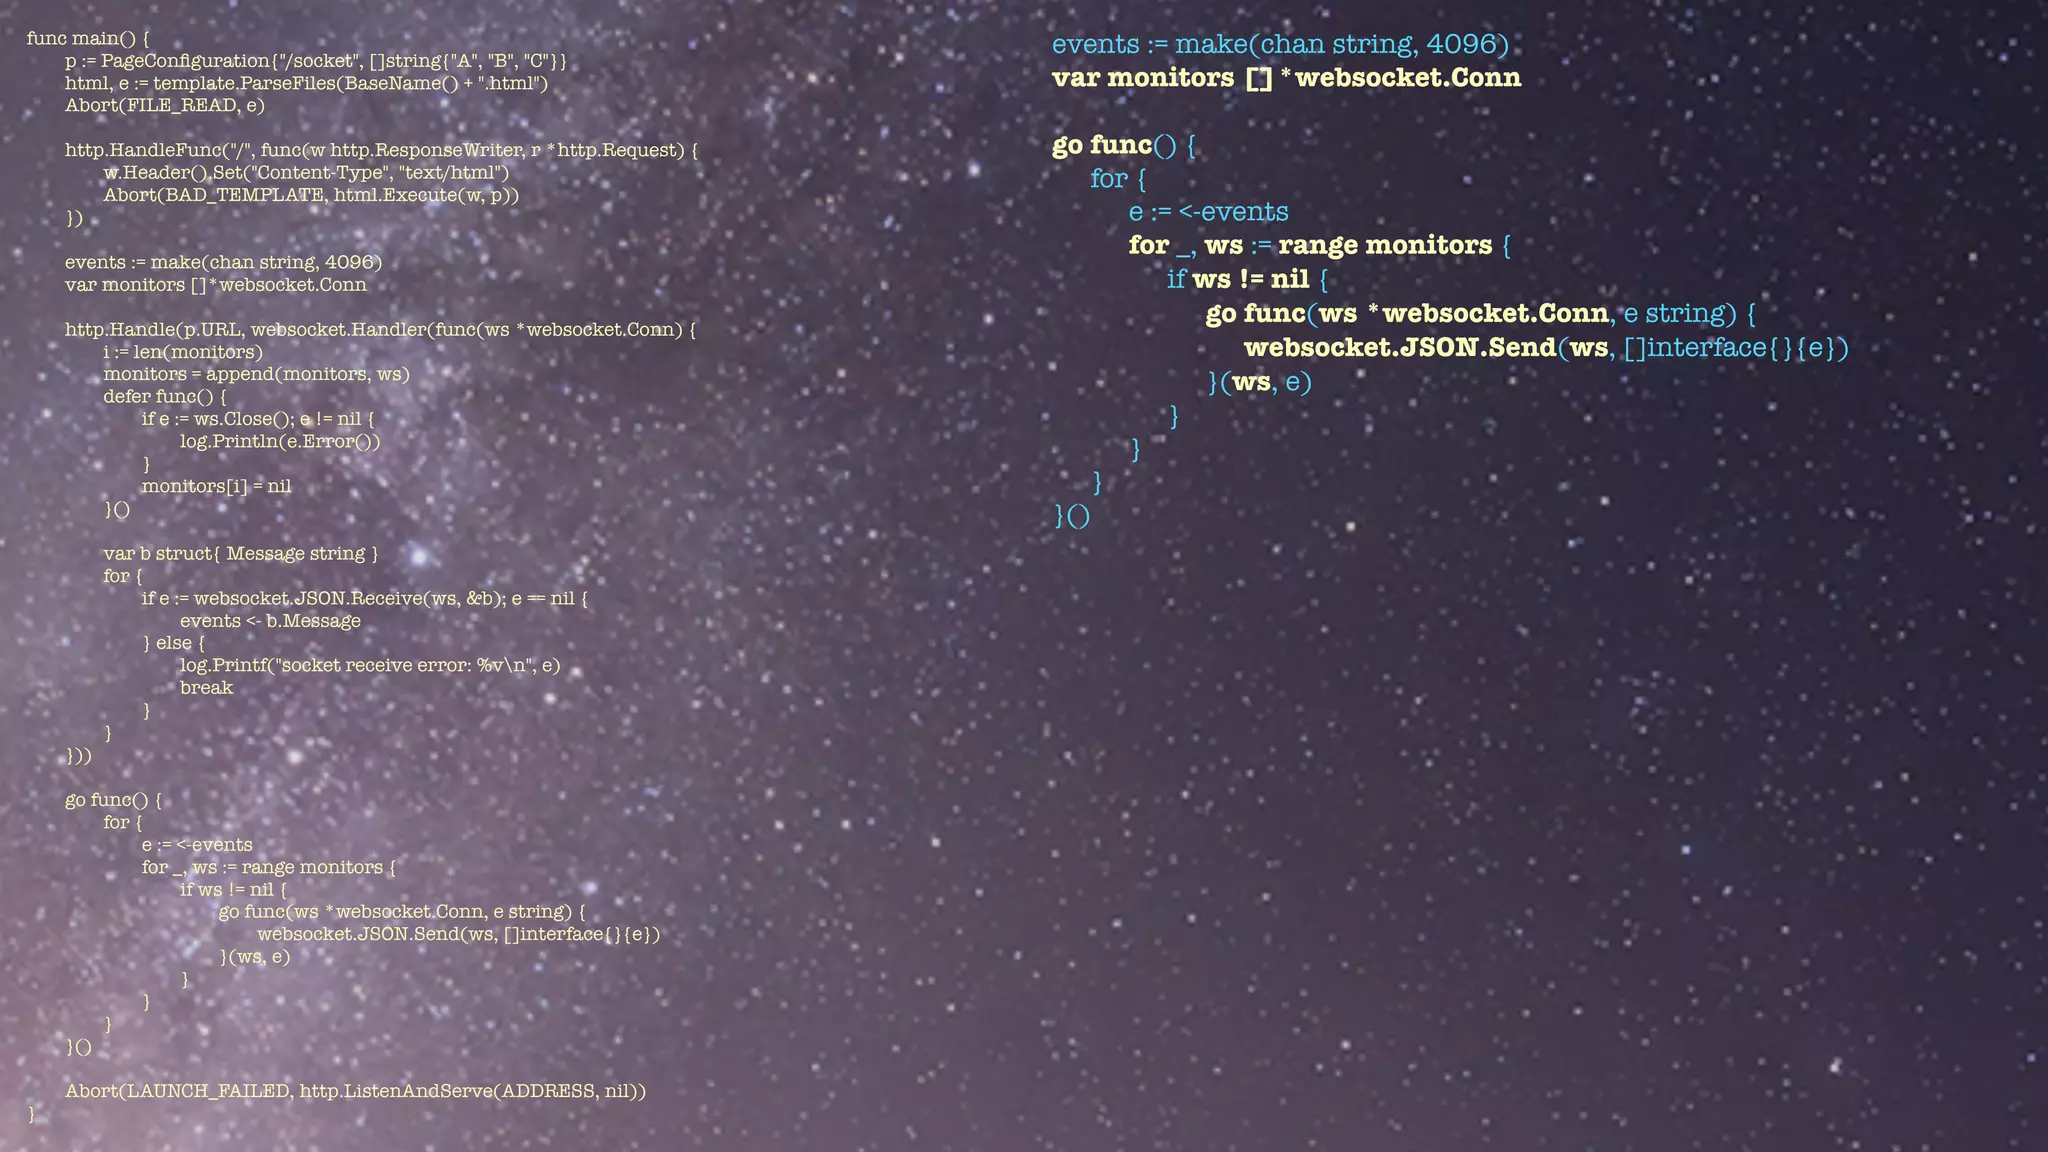
Task: Select 'monitors = append(monitors, ws)' line
Action: 257,374
